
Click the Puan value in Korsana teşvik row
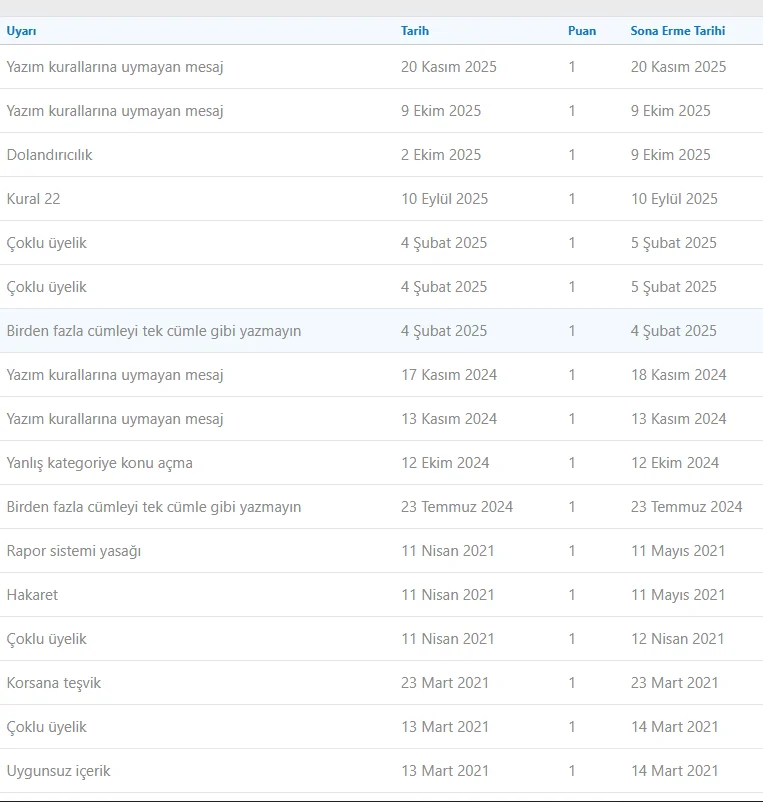pyautogui.click(x=572, y=682)
